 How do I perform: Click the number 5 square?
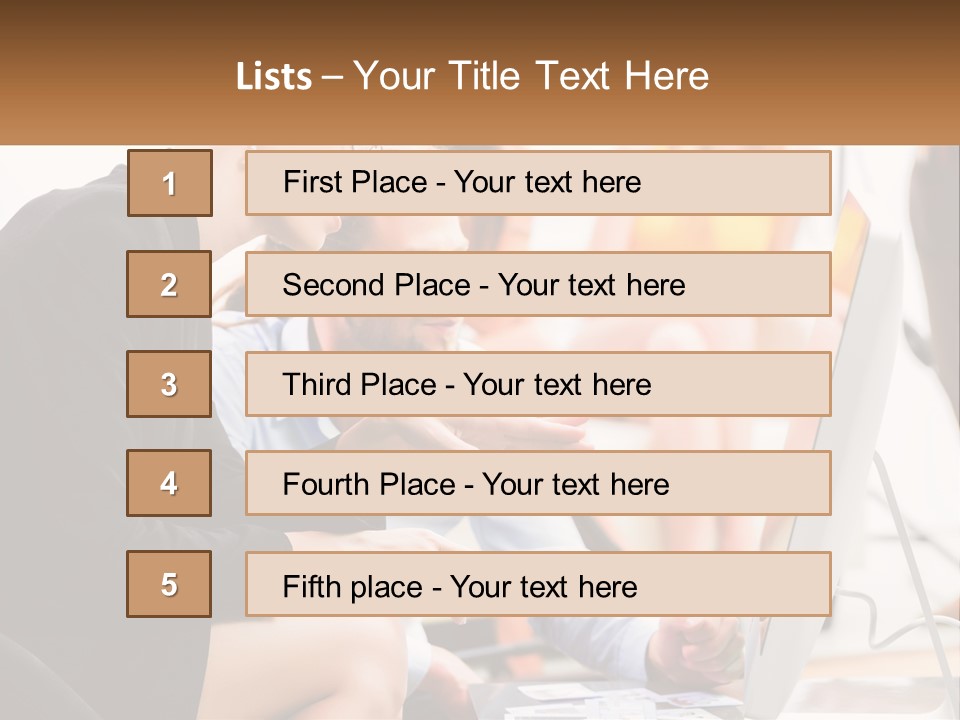click(x=169, y=584)
